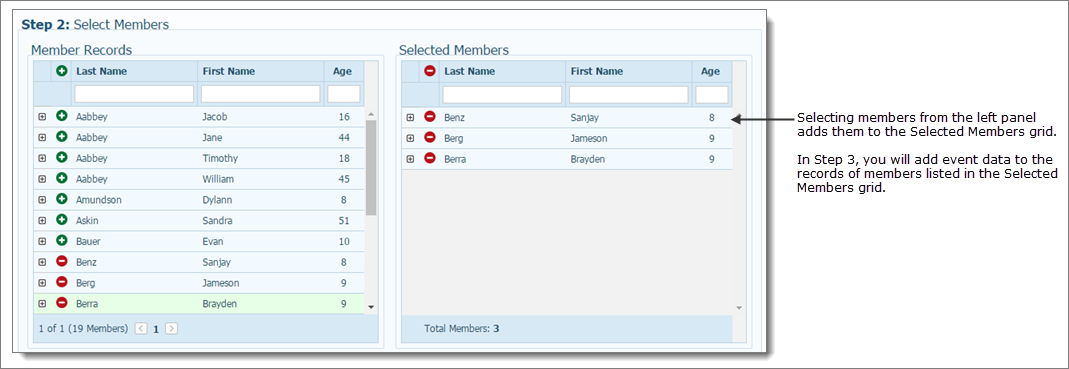1069x369 pixels.
Task: Select the name Dylann in Member Records
Action: pyautogui.click(x=217, y=200)
